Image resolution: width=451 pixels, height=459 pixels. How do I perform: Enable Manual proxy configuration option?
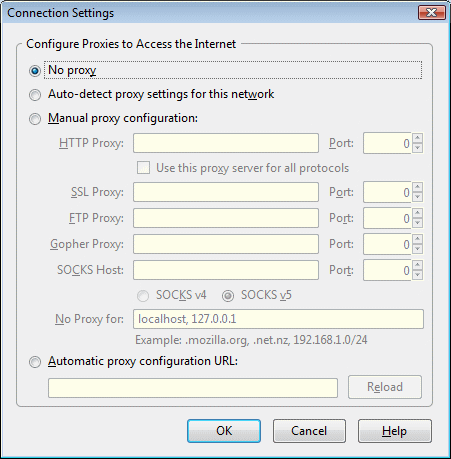point(35,119)
